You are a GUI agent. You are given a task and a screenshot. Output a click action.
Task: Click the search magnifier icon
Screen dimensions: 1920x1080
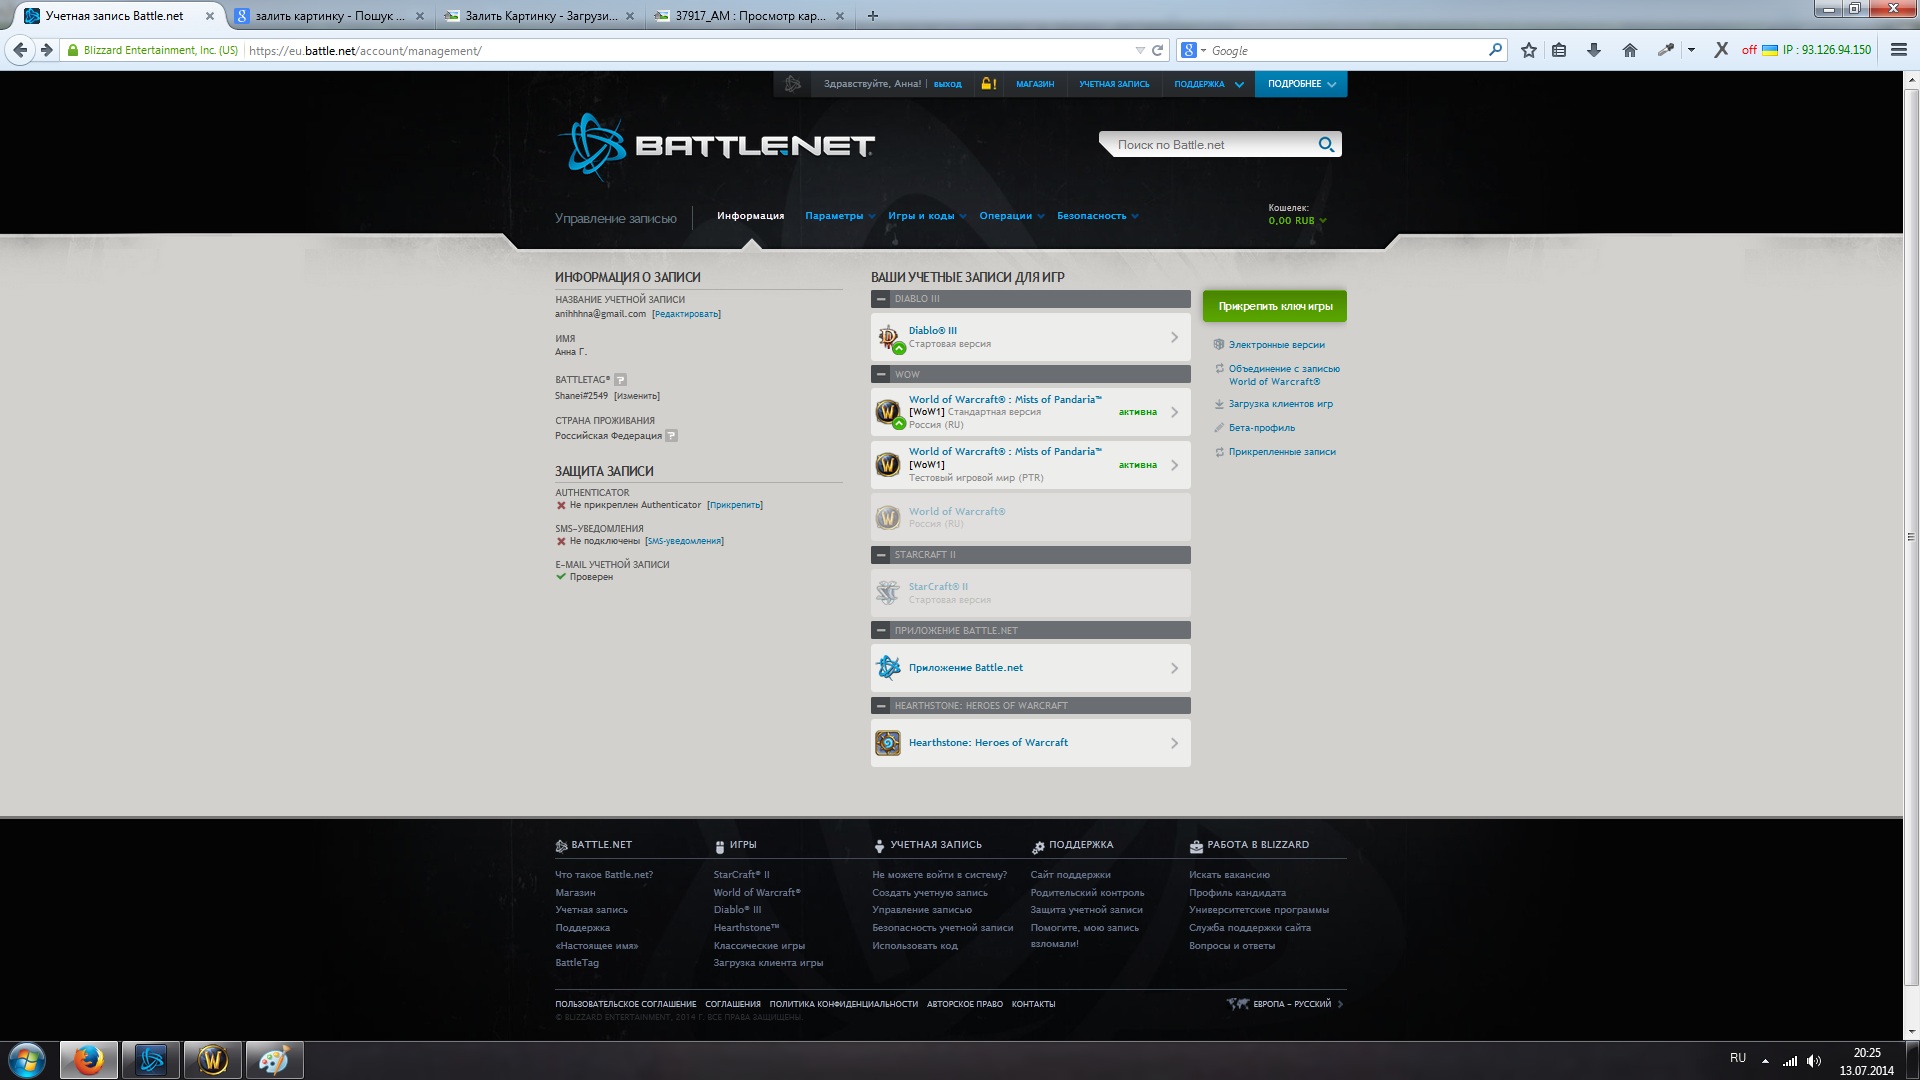point(1326,145)
